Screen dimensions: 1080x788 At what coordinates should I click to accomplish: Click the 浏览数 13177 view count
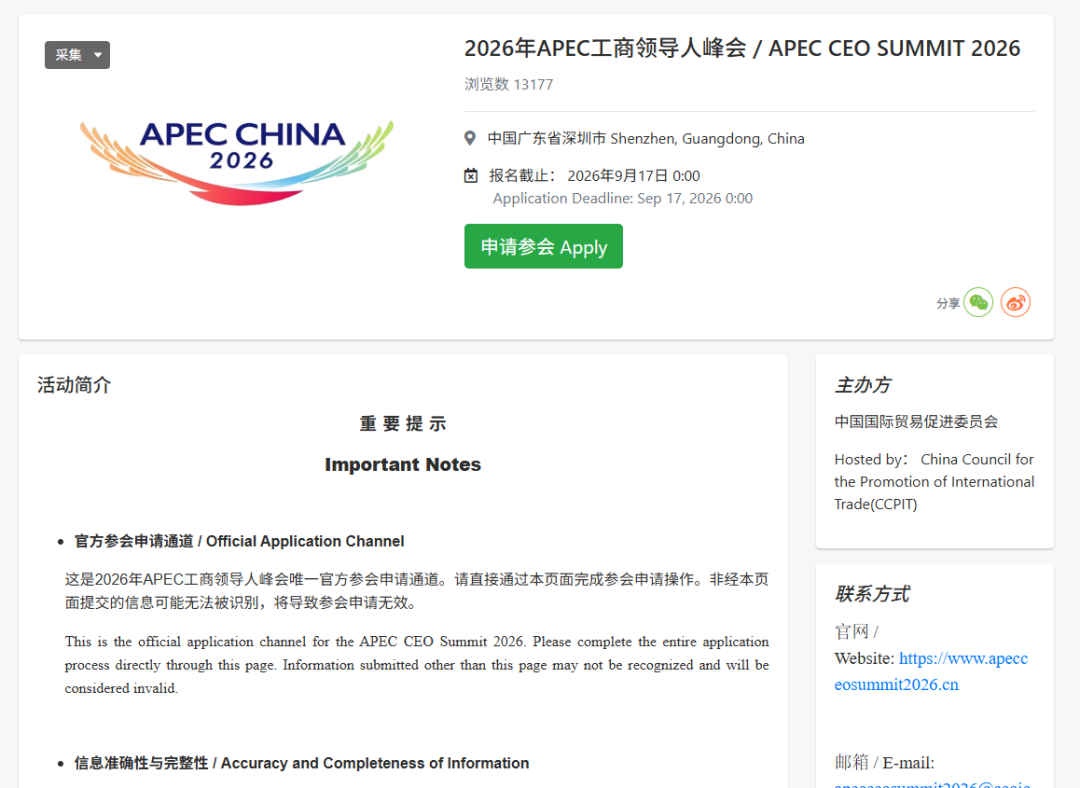(508, 84)
